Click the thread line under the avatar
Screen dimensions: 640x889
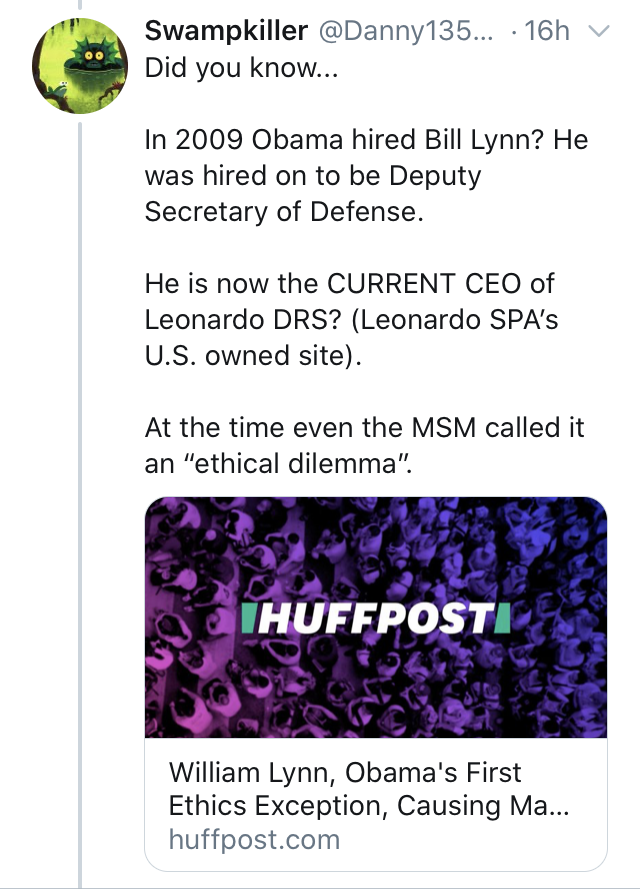80,505
